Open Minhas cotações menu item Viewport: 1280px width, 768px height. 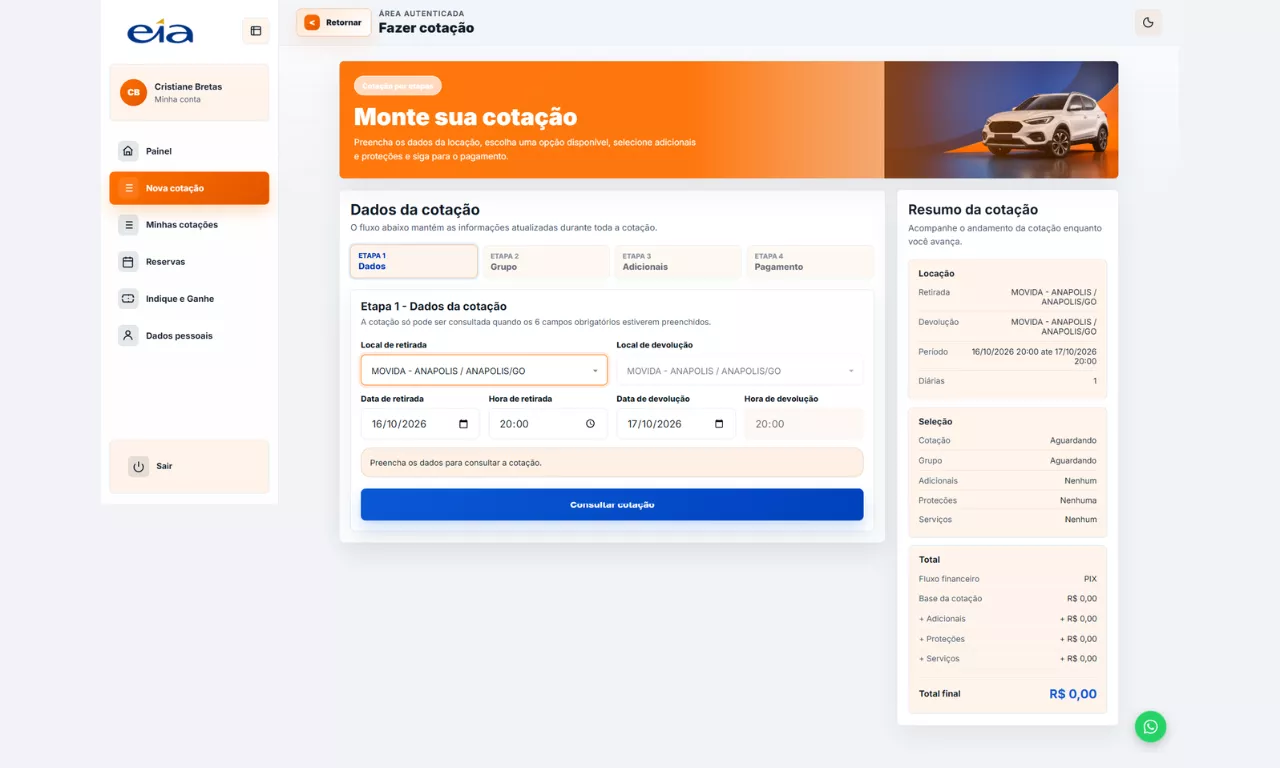[189, 225]
